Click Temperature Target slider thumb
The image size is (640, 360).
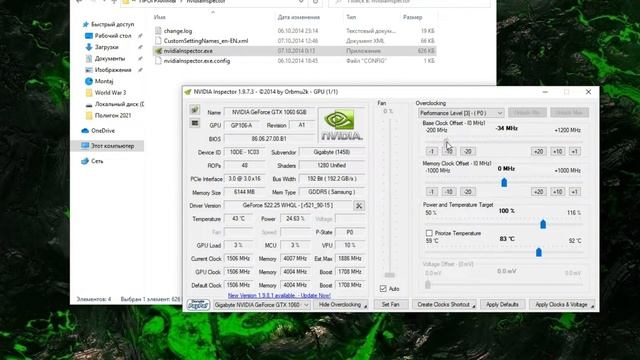(x=539, y=252)
